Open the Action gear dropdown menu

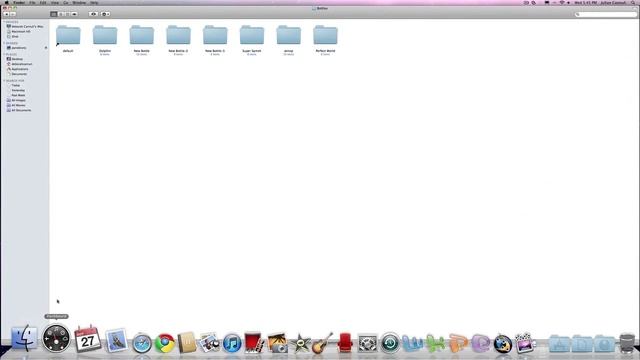(x=105, y=14)
